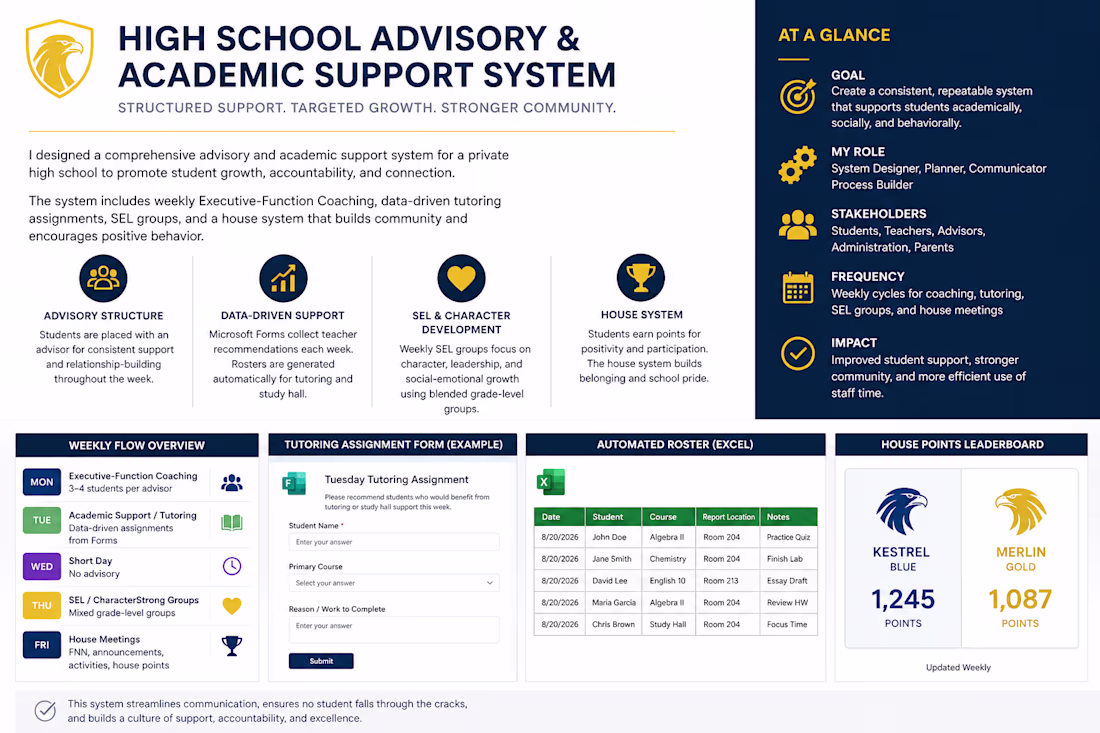The image size is (1100, 733).
Task: Click the House Points Leaderboard header
Action: point(962,445)
